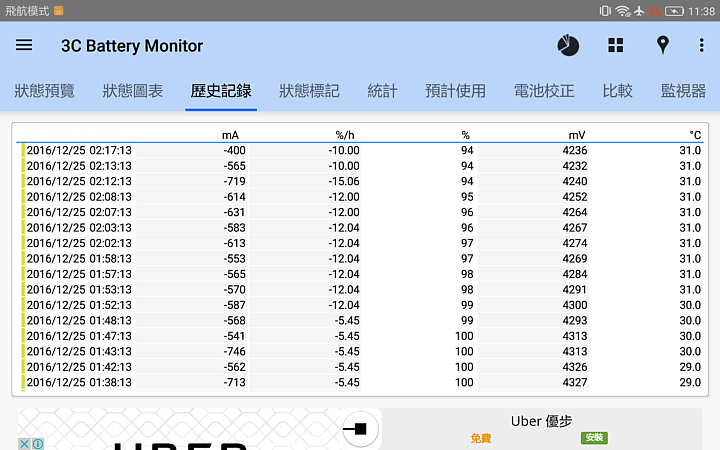The height and width of the screenshot is (450, 720).
Task: Open the hamburger navigation menu
Action: (24, 45)
